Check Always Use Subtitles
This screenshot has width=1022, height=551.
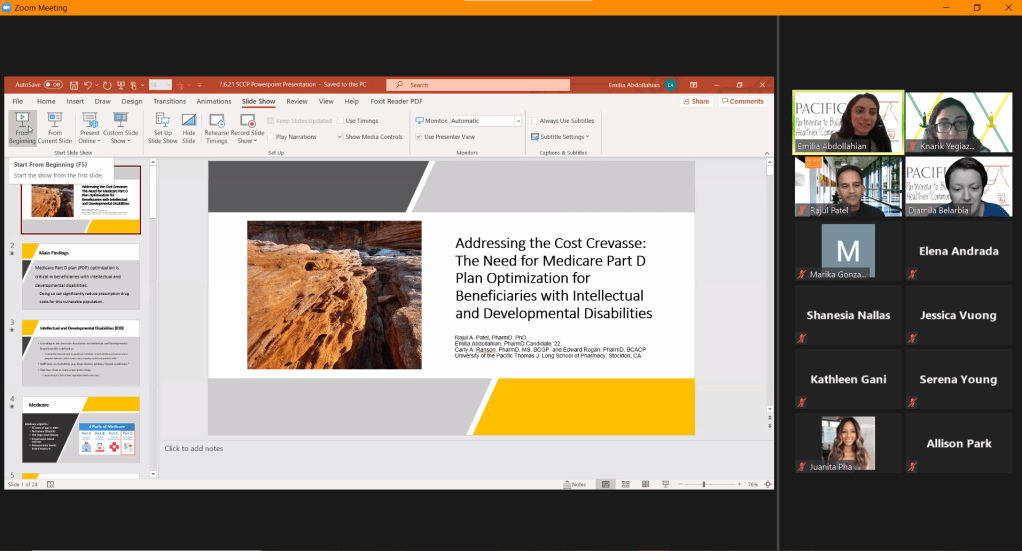point(536,121)
